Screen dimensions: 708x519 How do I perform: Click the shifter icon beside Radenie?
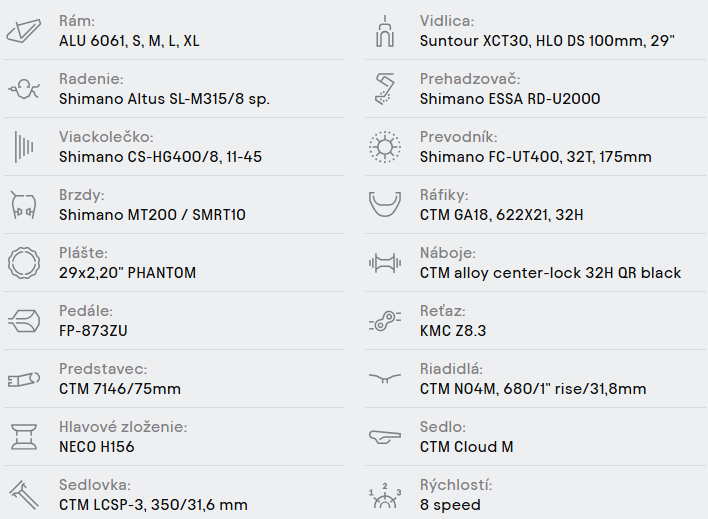[25, 89]
